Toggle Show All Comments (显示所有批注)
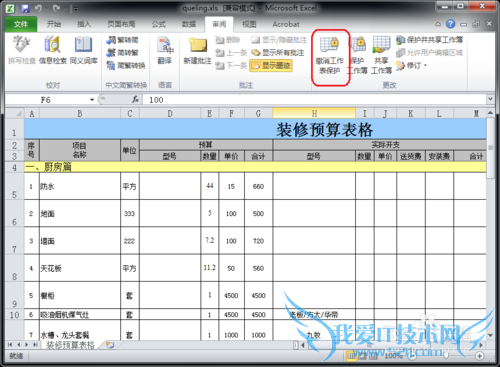Screen dimensions: 500x367 pos(278,53)
